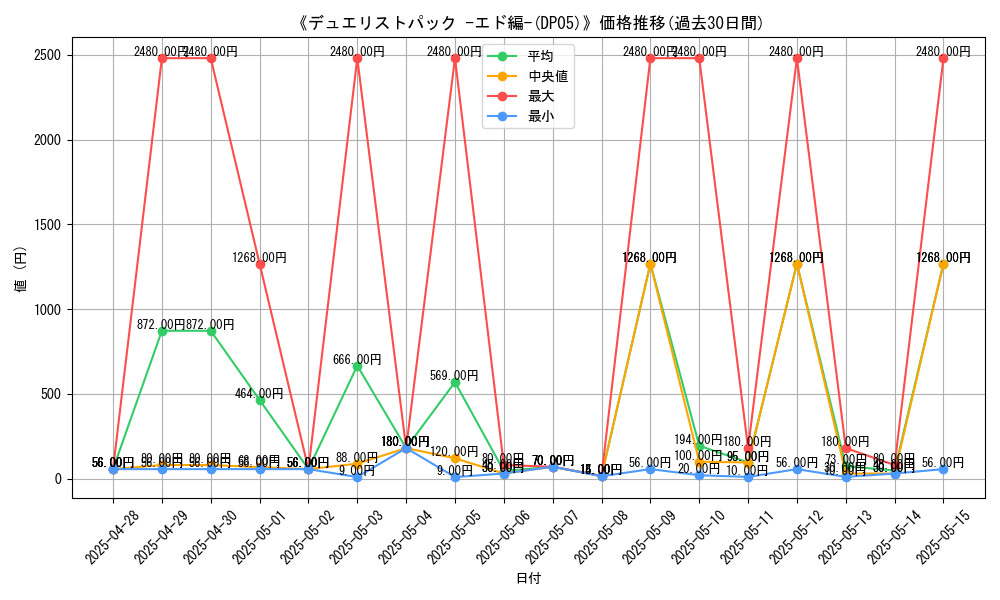Click the 2025-05-09 date label
Viewport: 1000px width, 600px height.
point(649,538)
